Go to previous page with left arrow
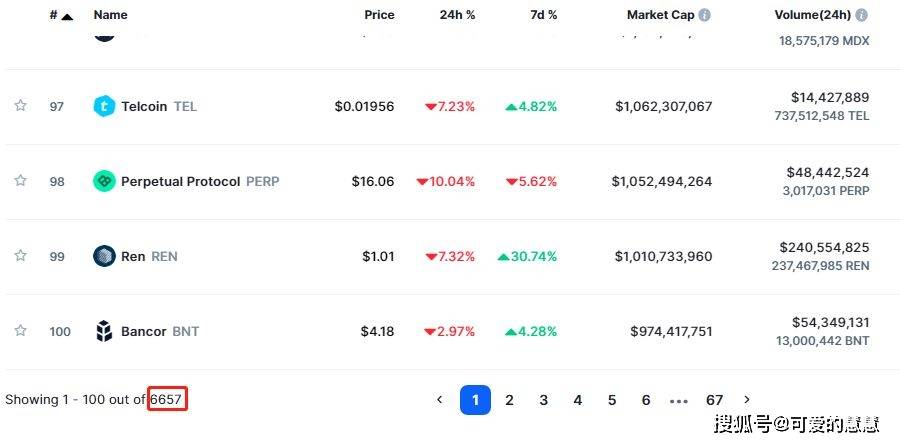This screenshot has width=900, height=444. pos(440,399)
